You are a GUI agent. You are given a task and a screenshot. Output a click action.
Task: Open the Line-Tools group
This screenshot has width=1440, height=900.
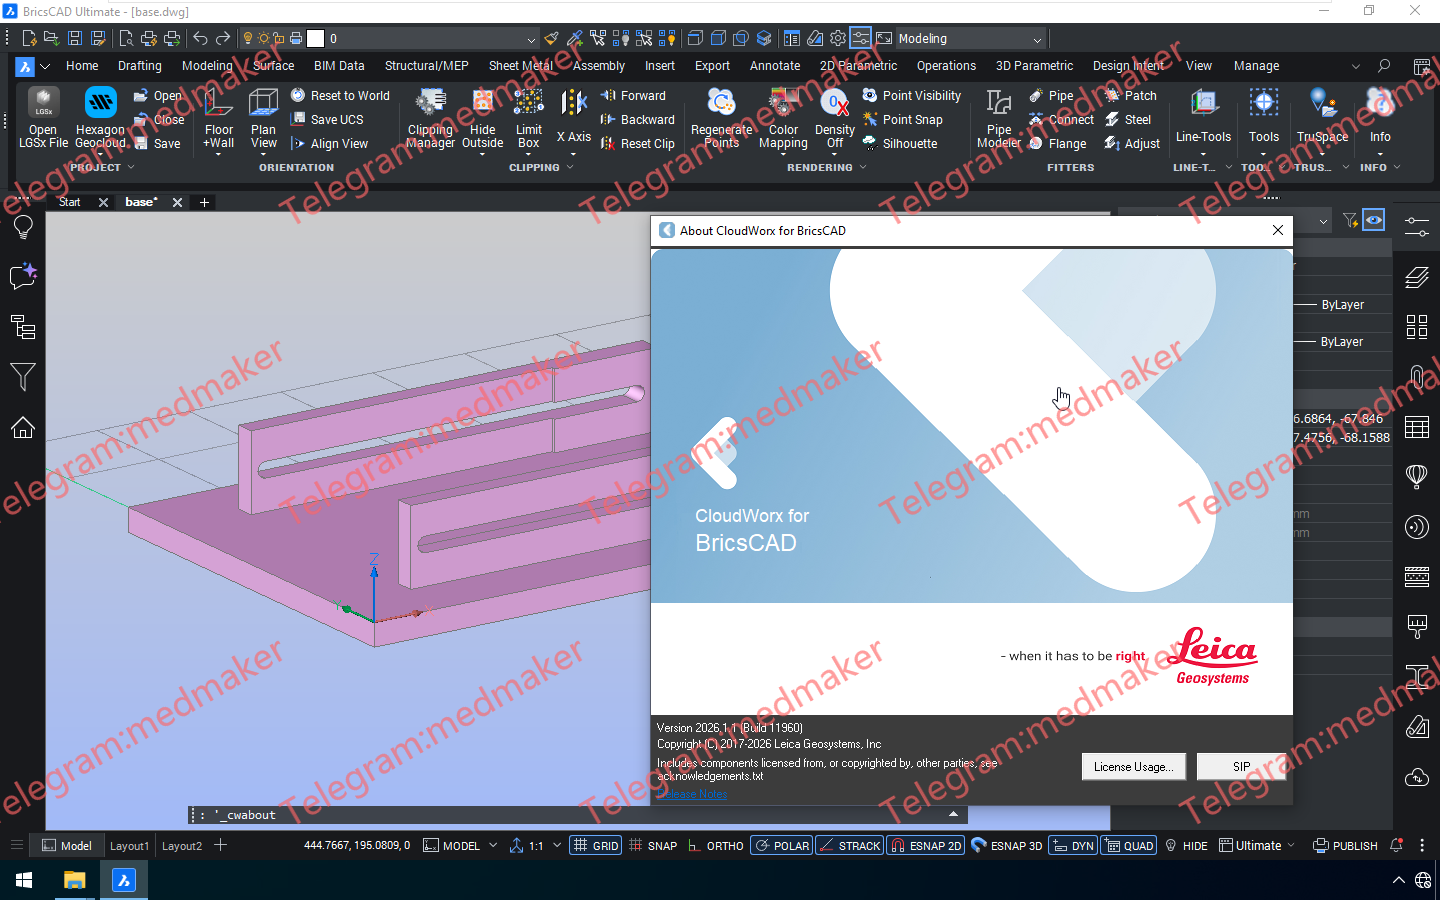[x=1203, y=118]
